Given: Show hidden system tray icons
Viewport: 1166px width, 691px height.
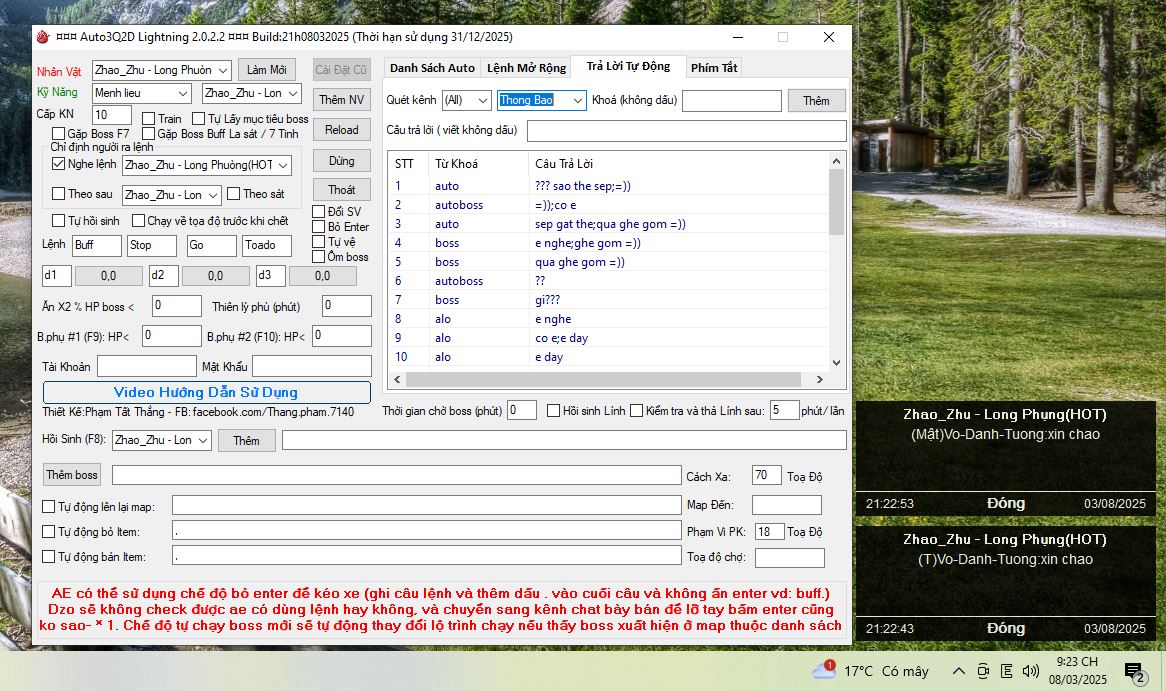Looking at the screenshot, I should pos(958,671).
